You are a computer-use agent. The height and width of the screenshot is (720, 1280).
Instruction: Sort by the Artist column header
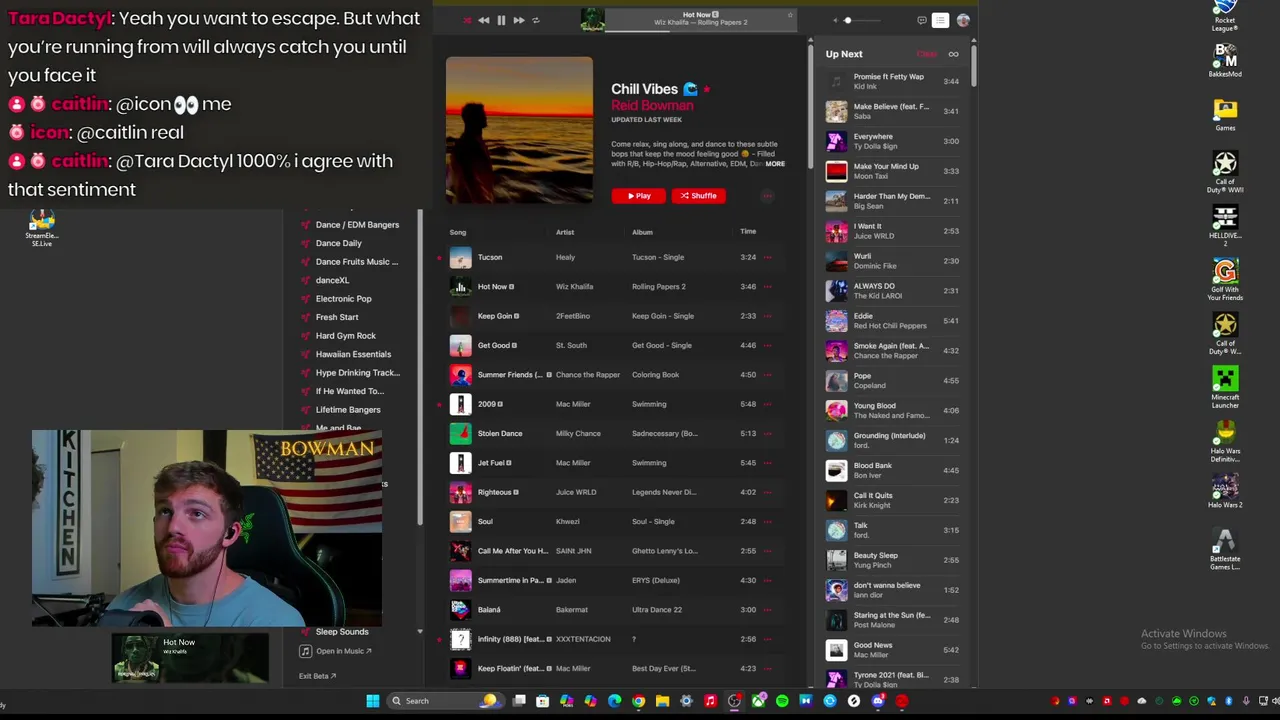(565, 232)
